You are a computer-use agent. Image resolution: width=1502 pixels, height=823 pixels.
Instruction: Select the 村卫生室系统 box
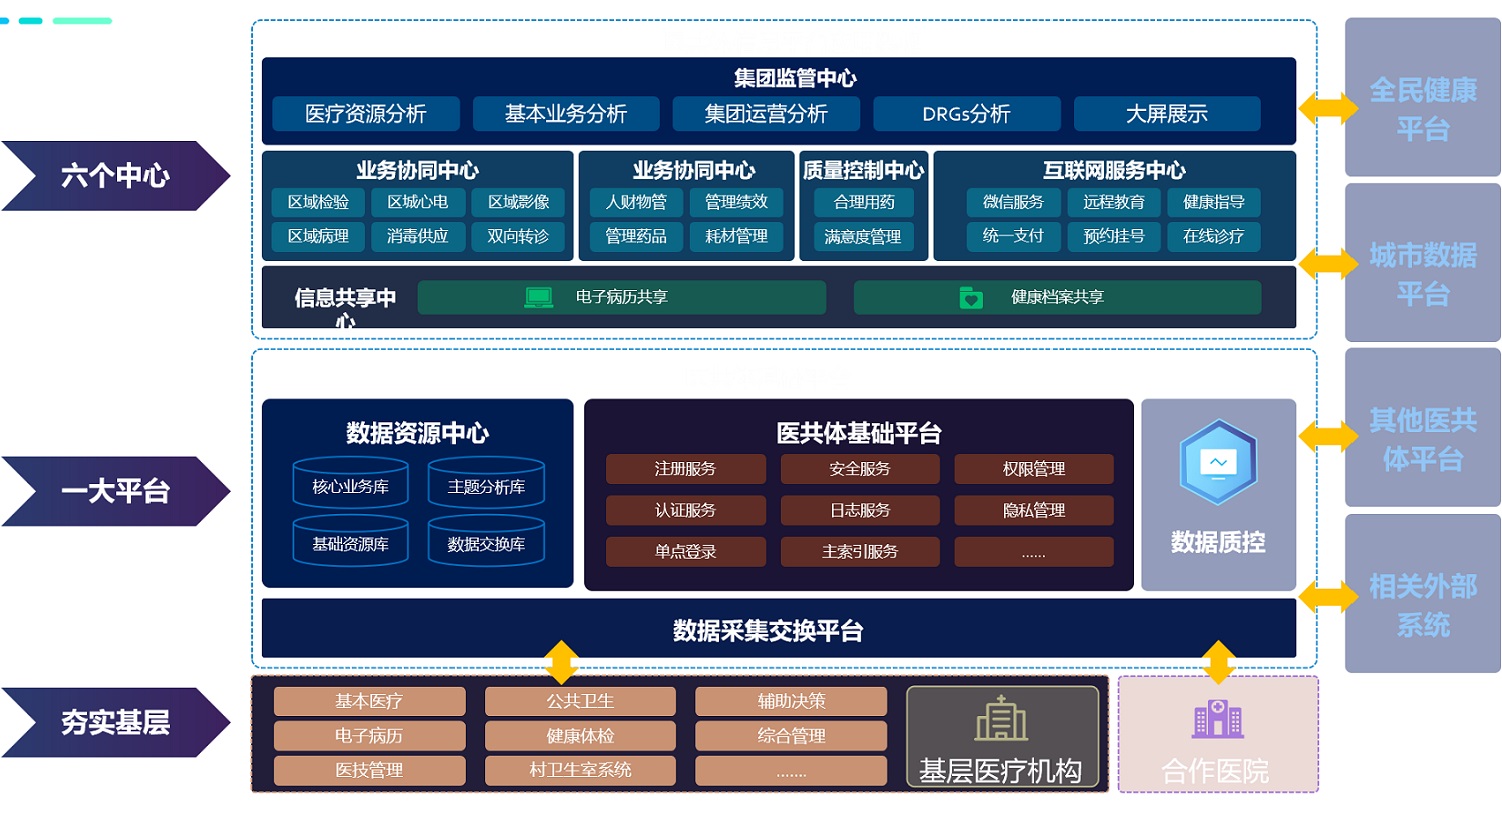[580, 770]
